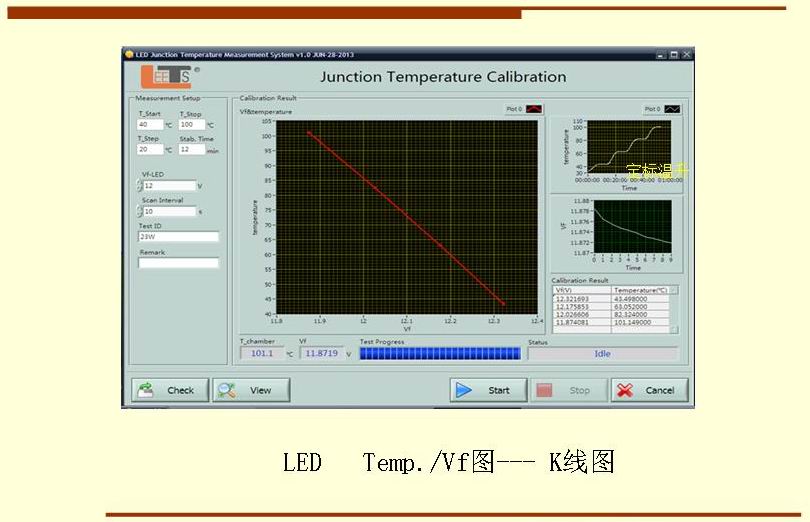Click the Scan Interval value field
This screenshot has height=522, width=810.
(169, 211)
